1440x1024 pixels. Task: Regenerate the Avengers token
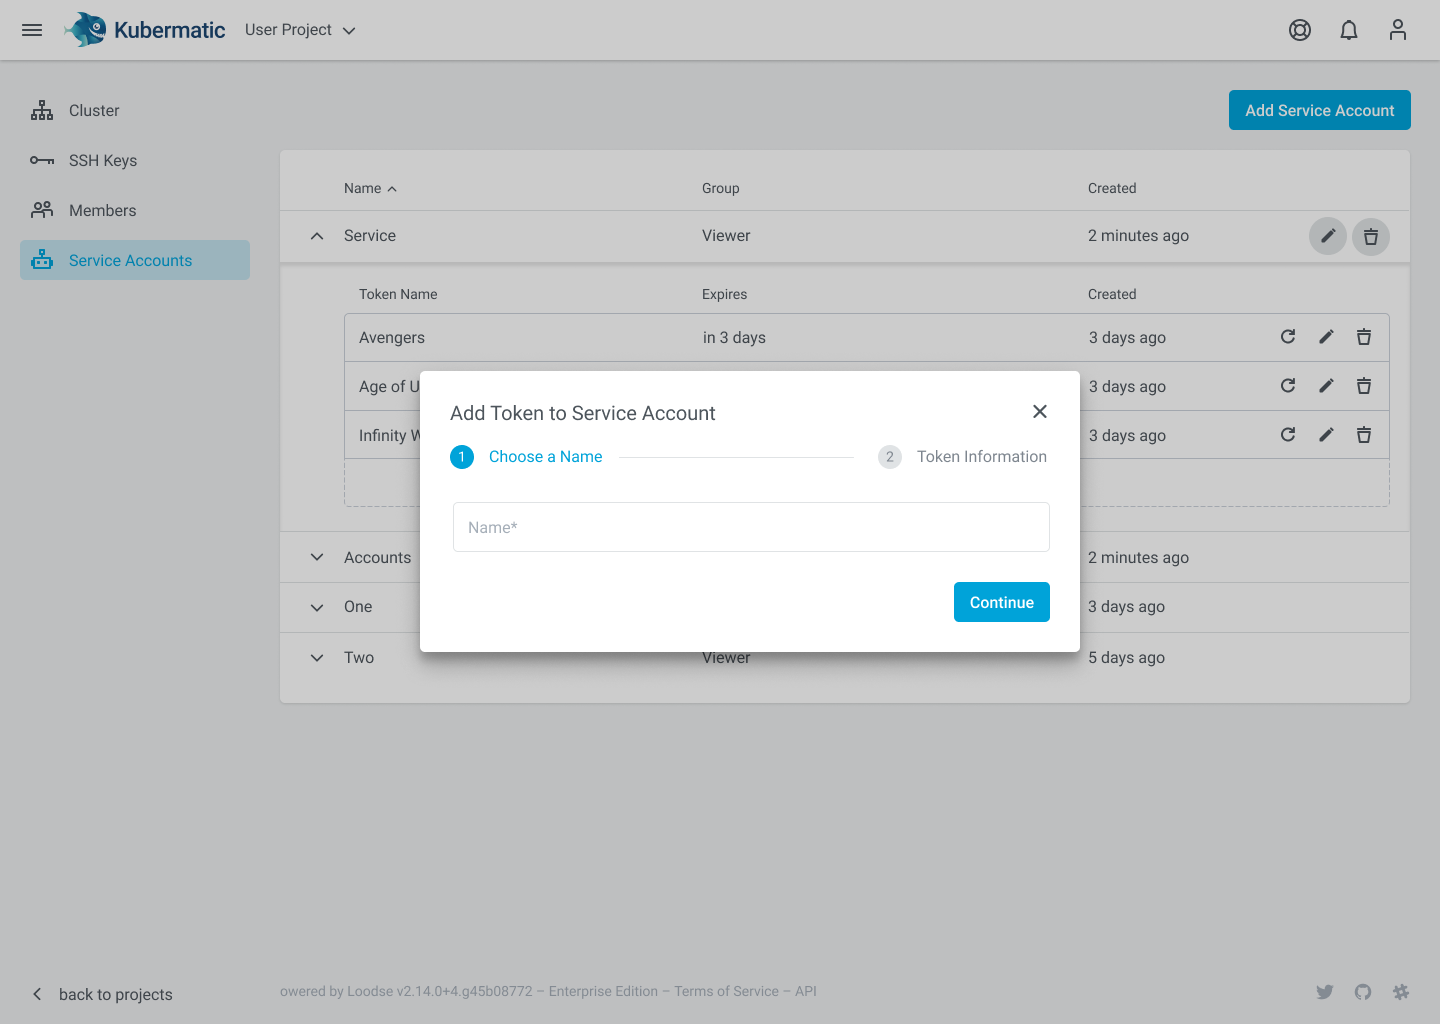click(x=1288, y=337)
